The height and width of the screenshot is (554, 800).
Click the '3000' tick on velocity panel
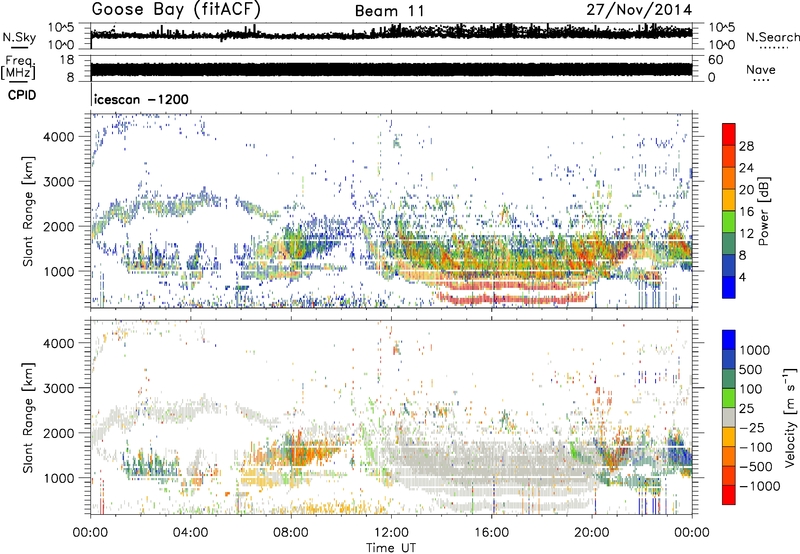coord(59,388)
